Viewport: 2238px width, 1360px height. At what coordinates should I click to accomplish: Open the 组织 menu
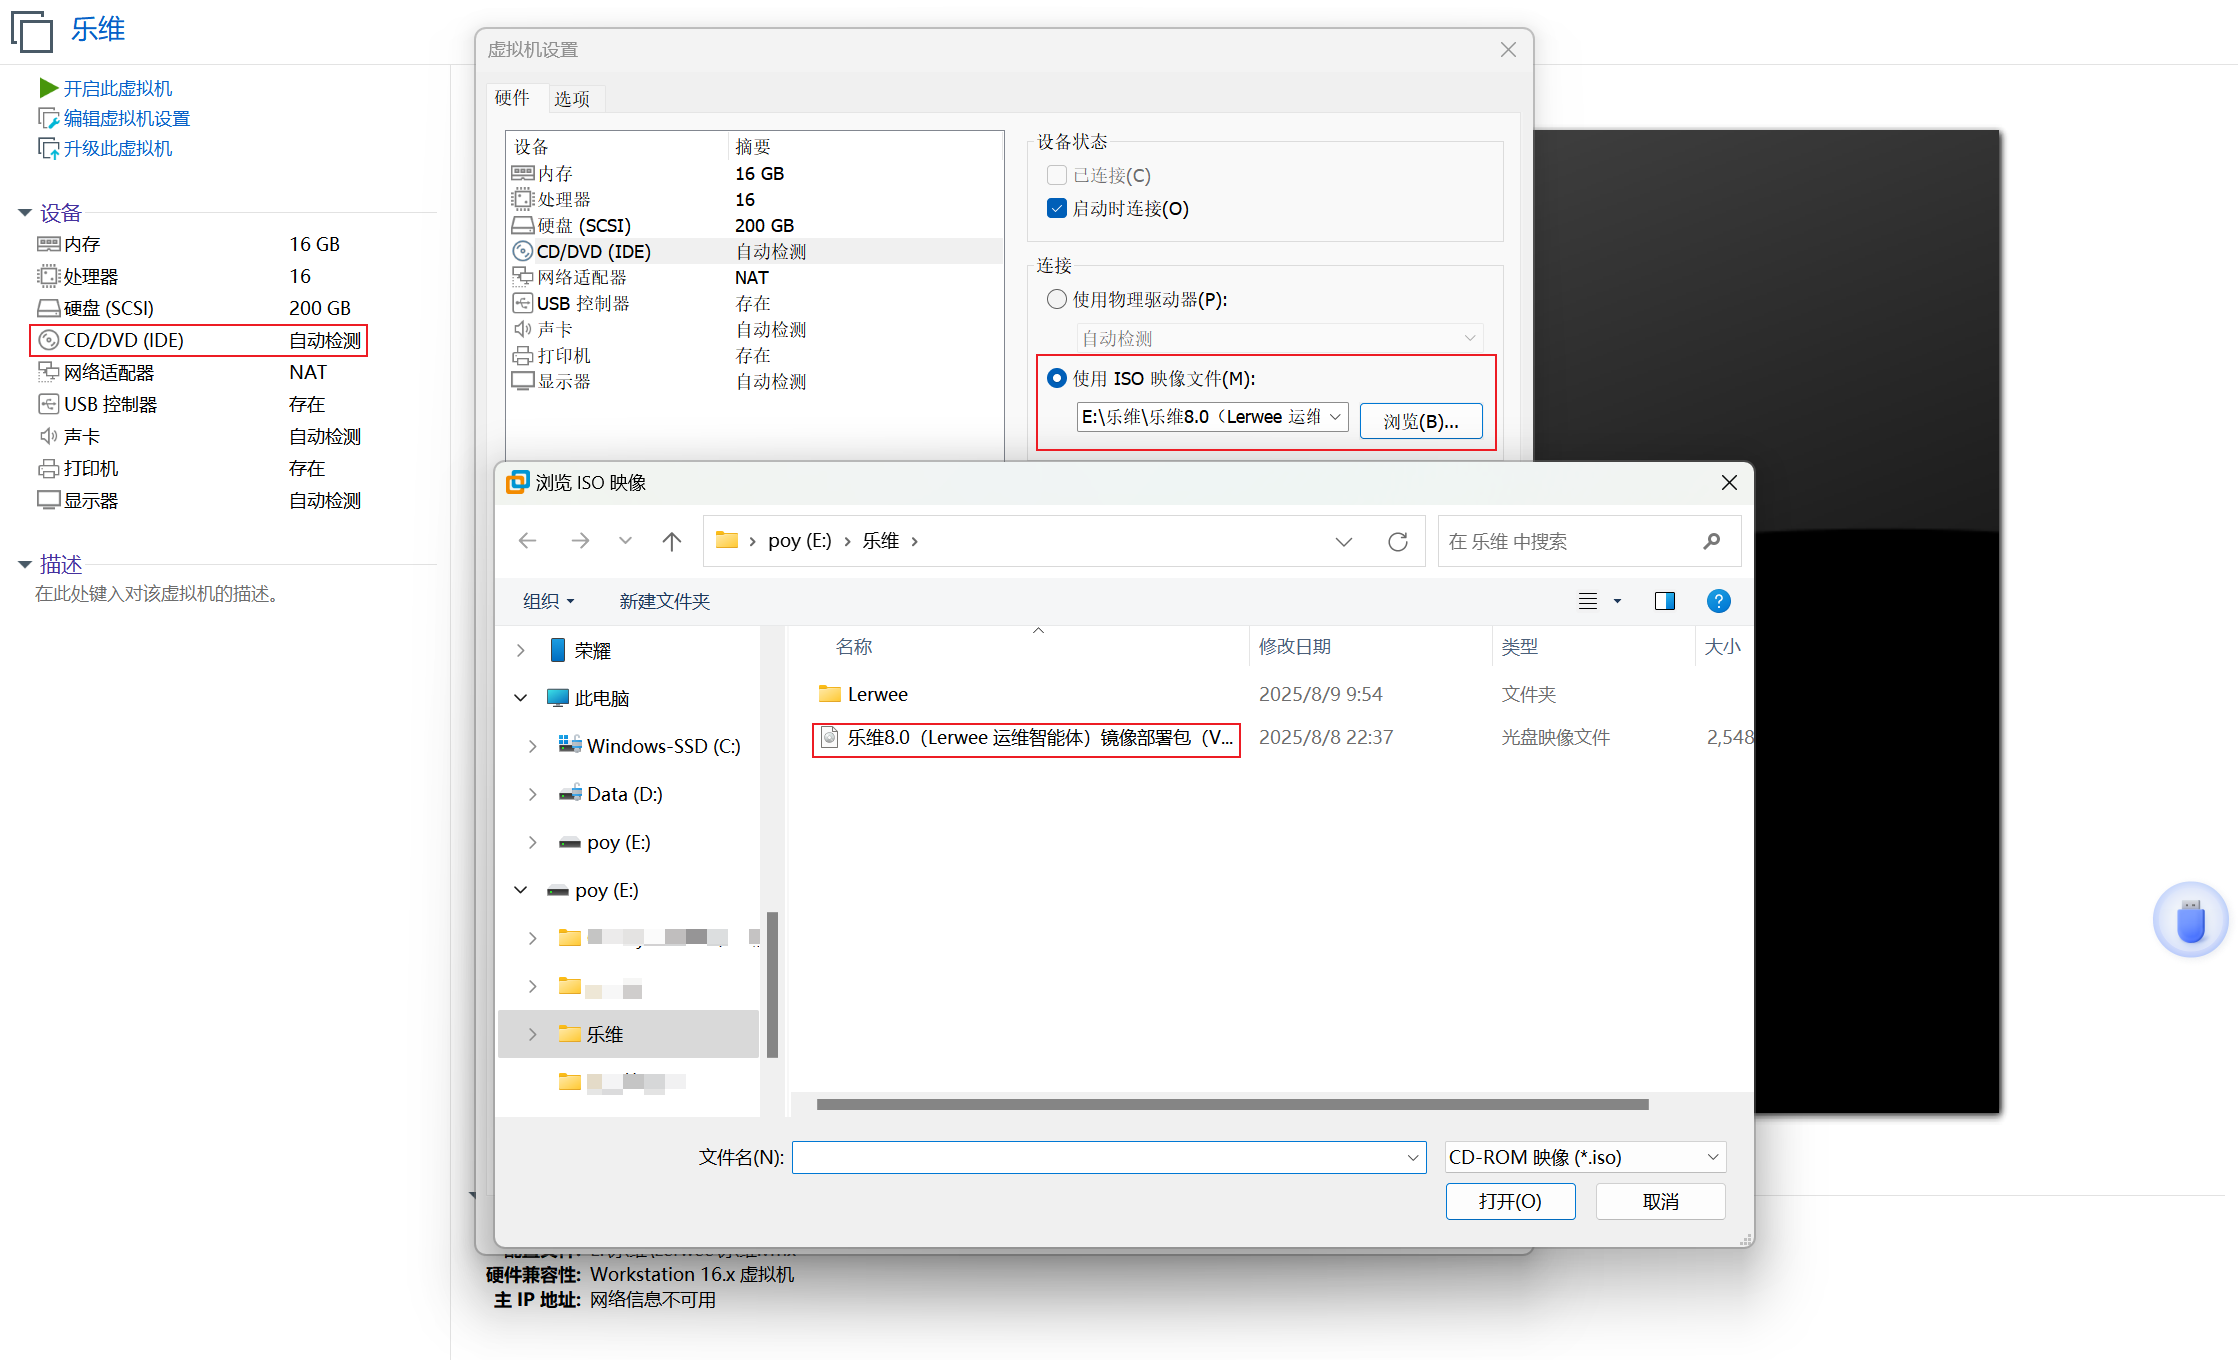(548, 601)
